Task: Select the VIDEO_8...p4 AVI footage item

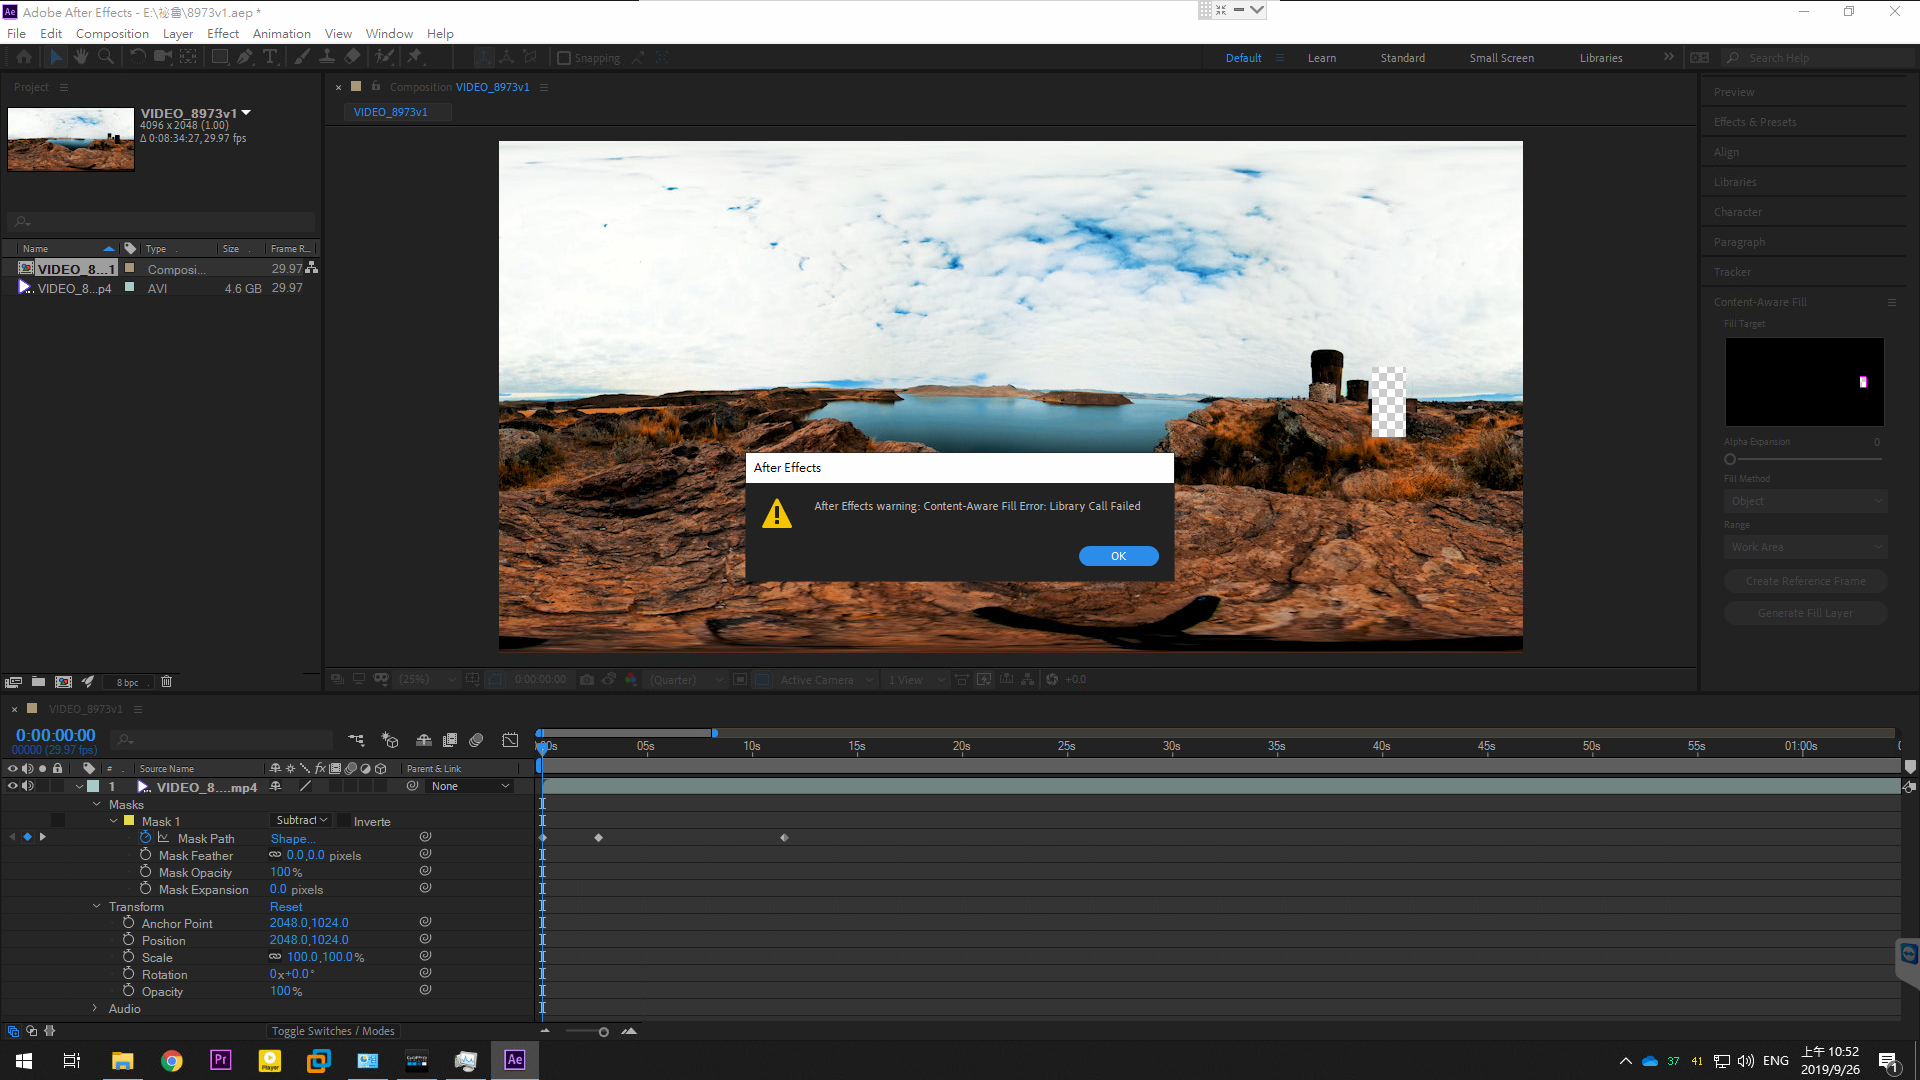Action: pyautogui.click(x=74, y=288)
